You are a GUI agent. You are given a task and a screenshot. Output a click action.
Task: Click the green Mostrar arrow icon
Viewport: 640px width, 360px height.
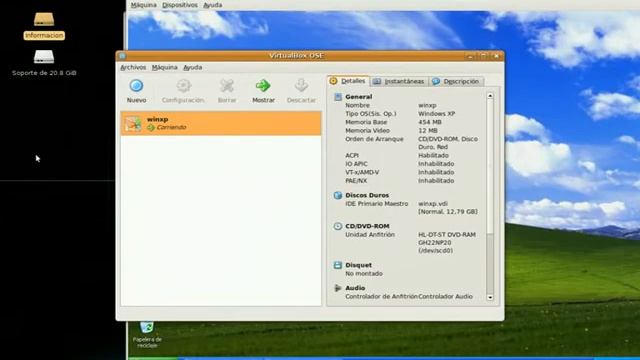[x=263, y=86]
